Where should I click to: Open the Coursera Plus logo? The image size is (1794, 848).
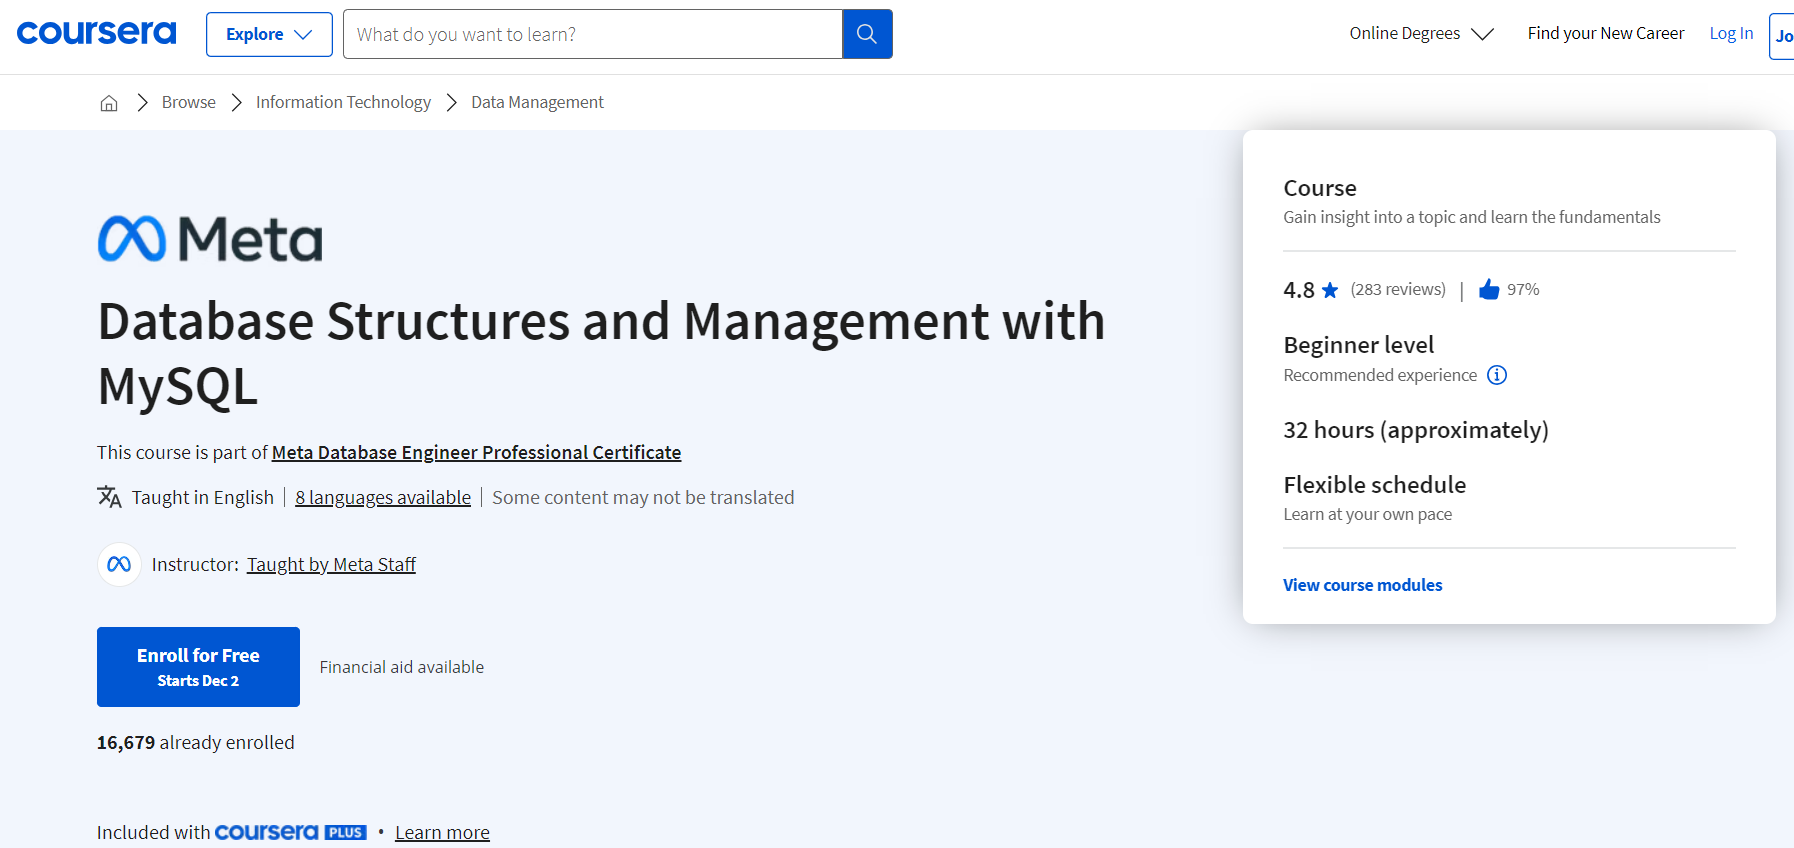pyautogui.click(x=291, y=832)
